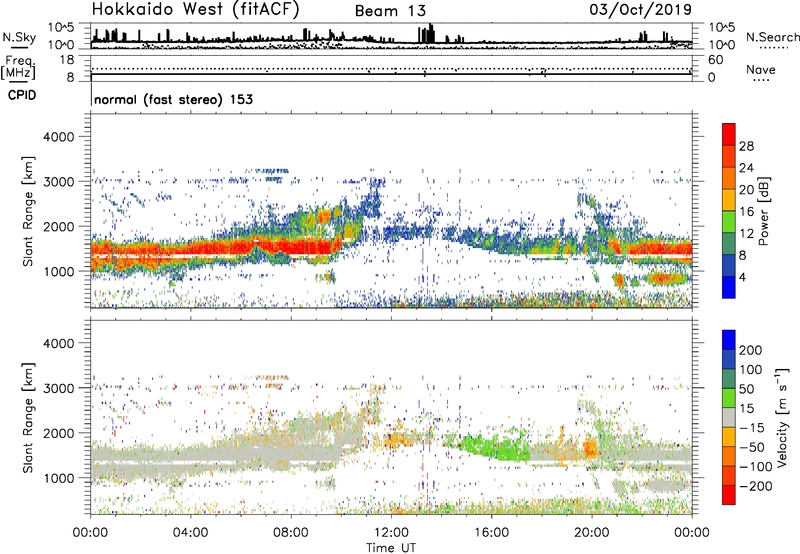Click the 'N.Sky' legend label
This screenshot has width=800, height=554.
19,37
